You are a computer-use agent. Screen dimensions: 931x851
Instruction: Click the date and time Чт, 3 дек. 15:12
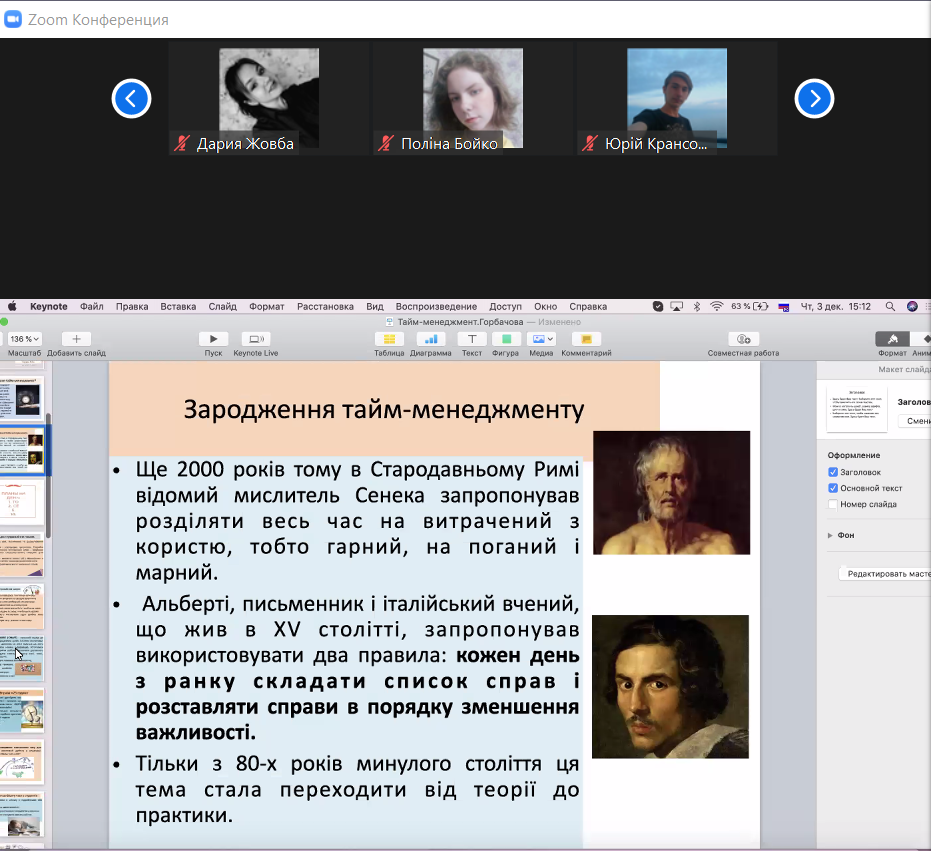point(835,306)
